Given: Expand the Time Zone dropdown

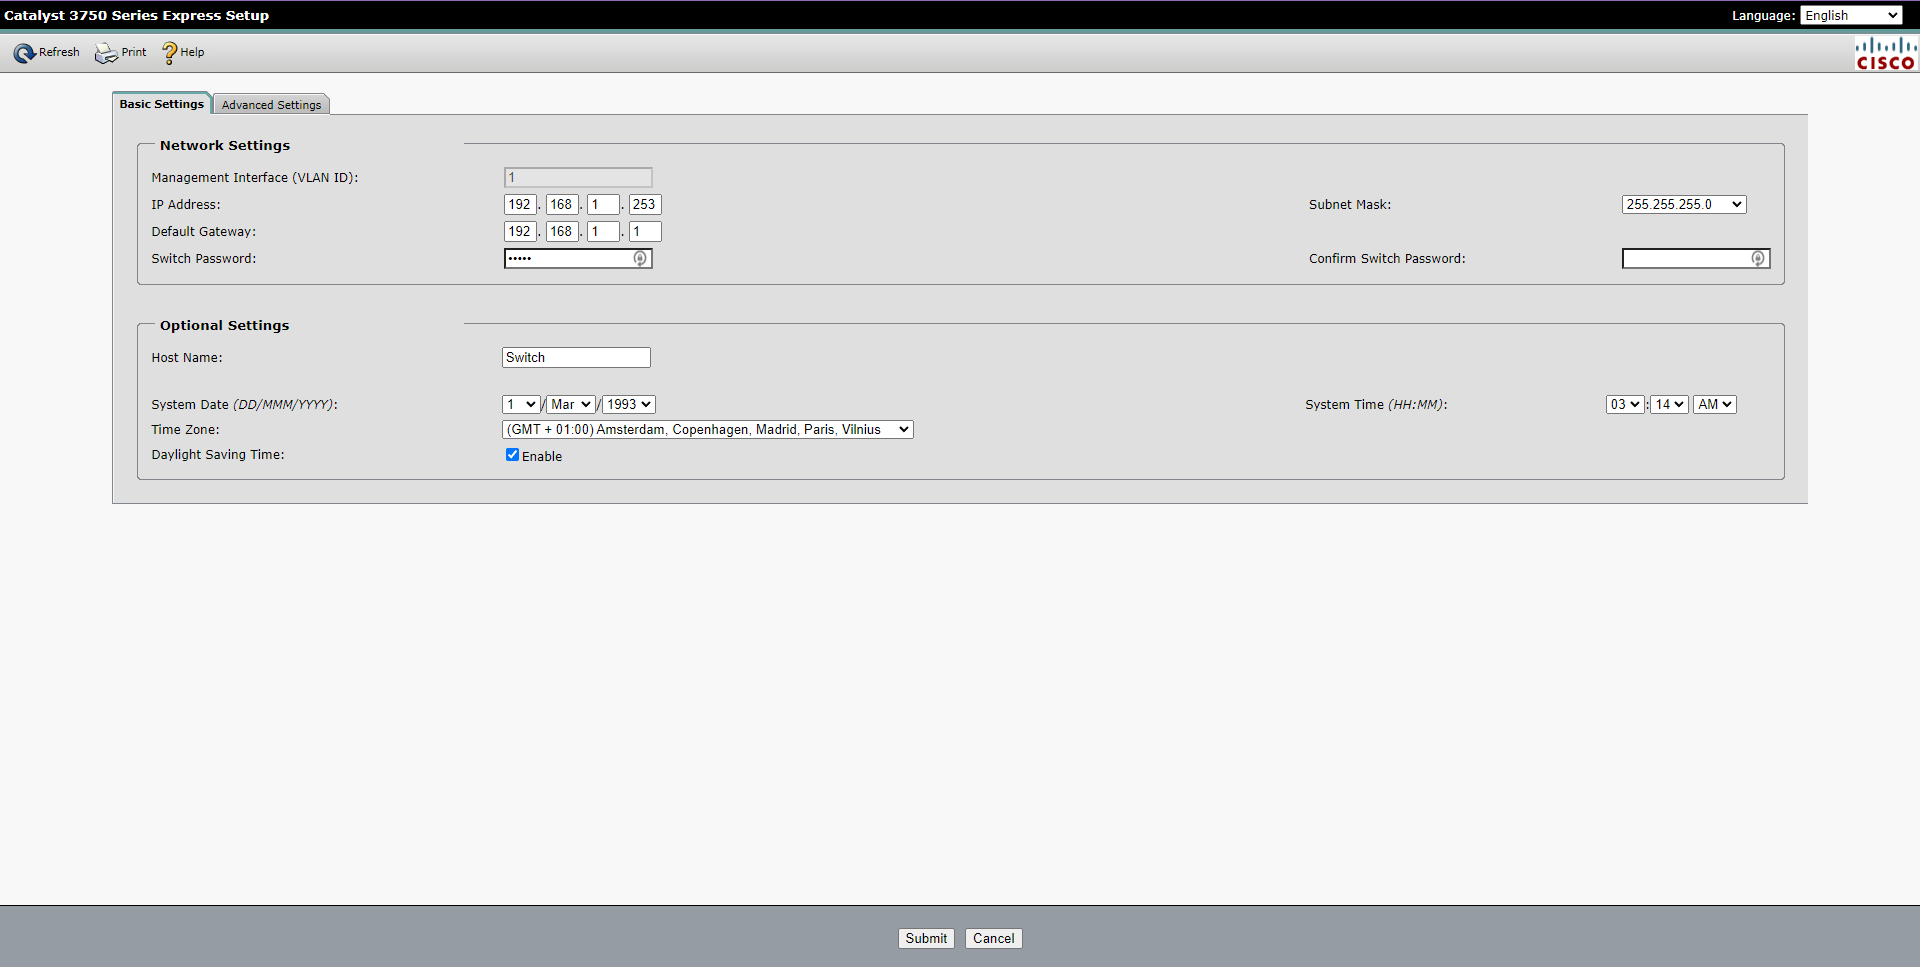Looking at the screenshot, I should click(707, 430).
